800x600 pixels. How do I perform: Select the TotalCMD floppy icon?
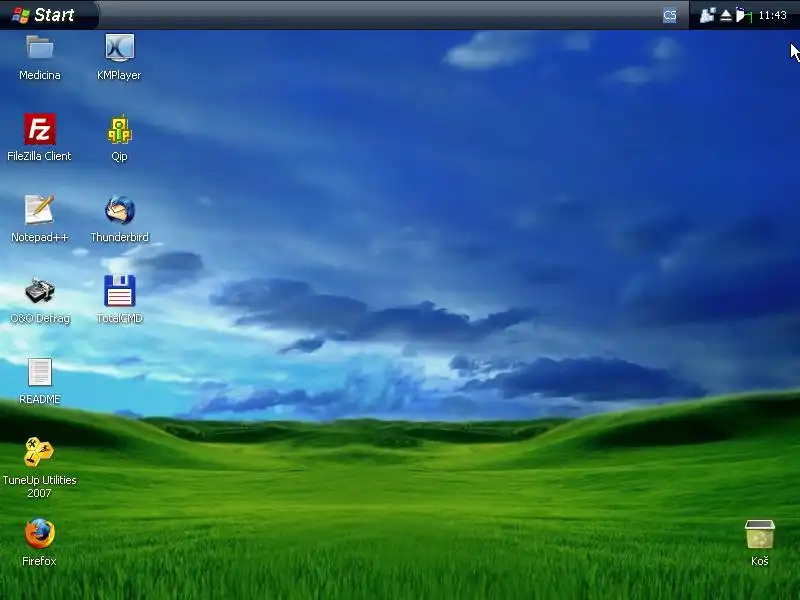119,291
